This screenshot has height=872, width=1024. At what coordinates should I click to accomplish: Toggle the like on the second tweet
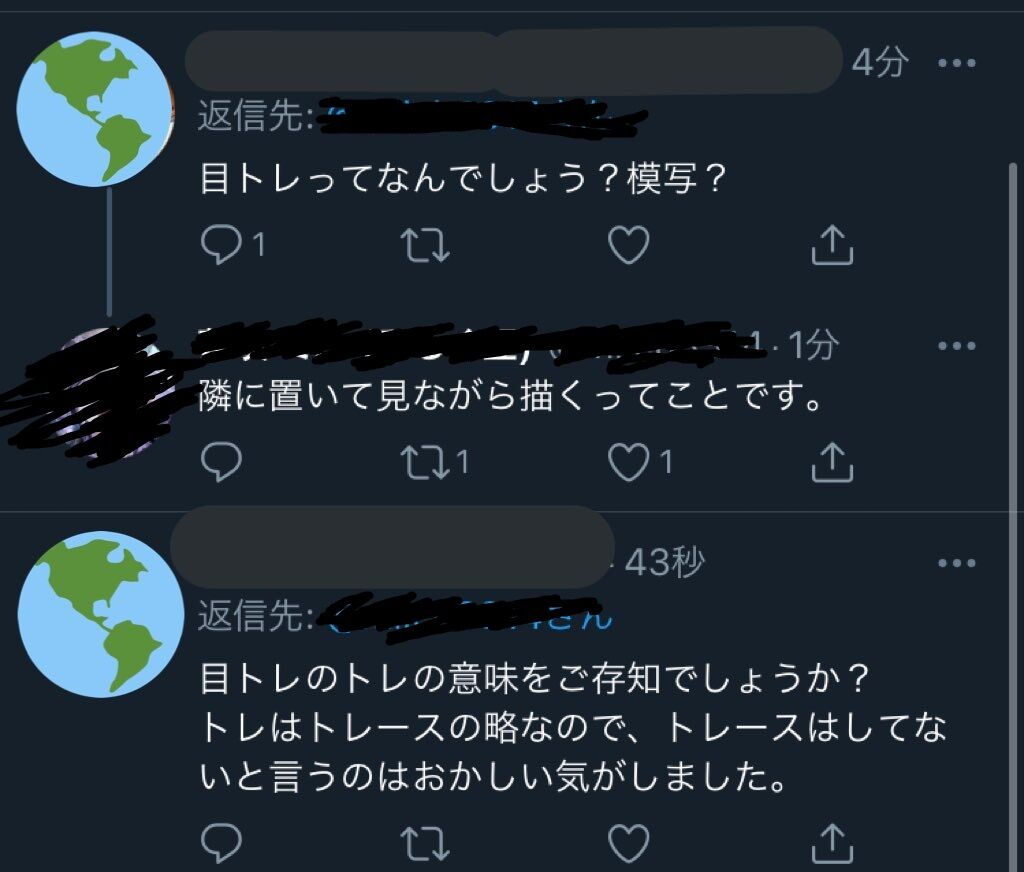629,460
